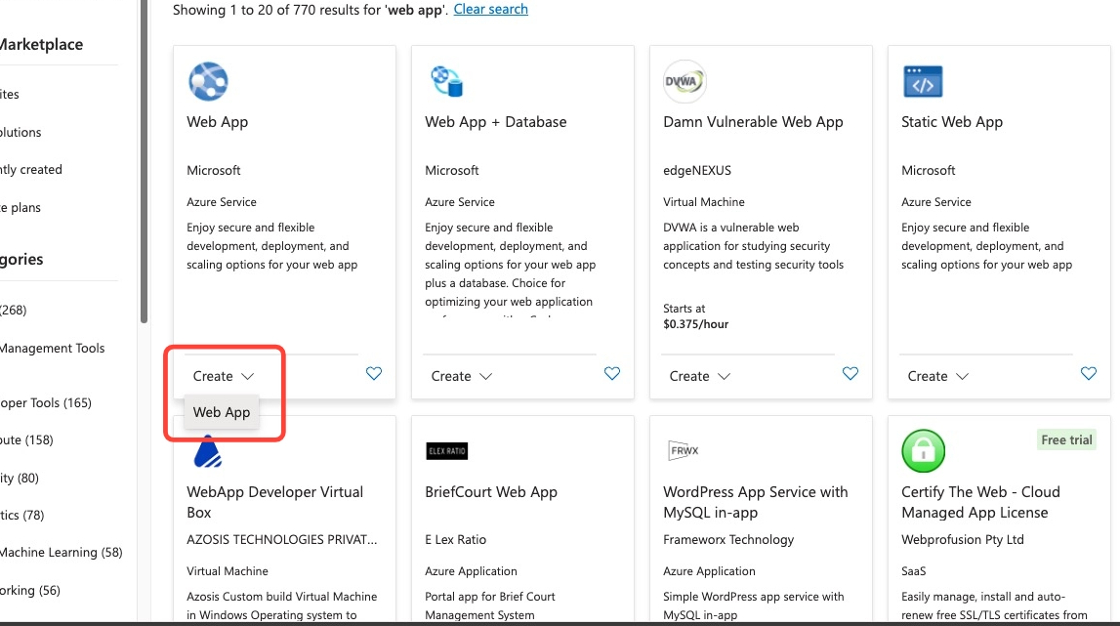Screen dimensions: 1120x626
Task: Click the Clear search link
Action: [x=490, y=9]
